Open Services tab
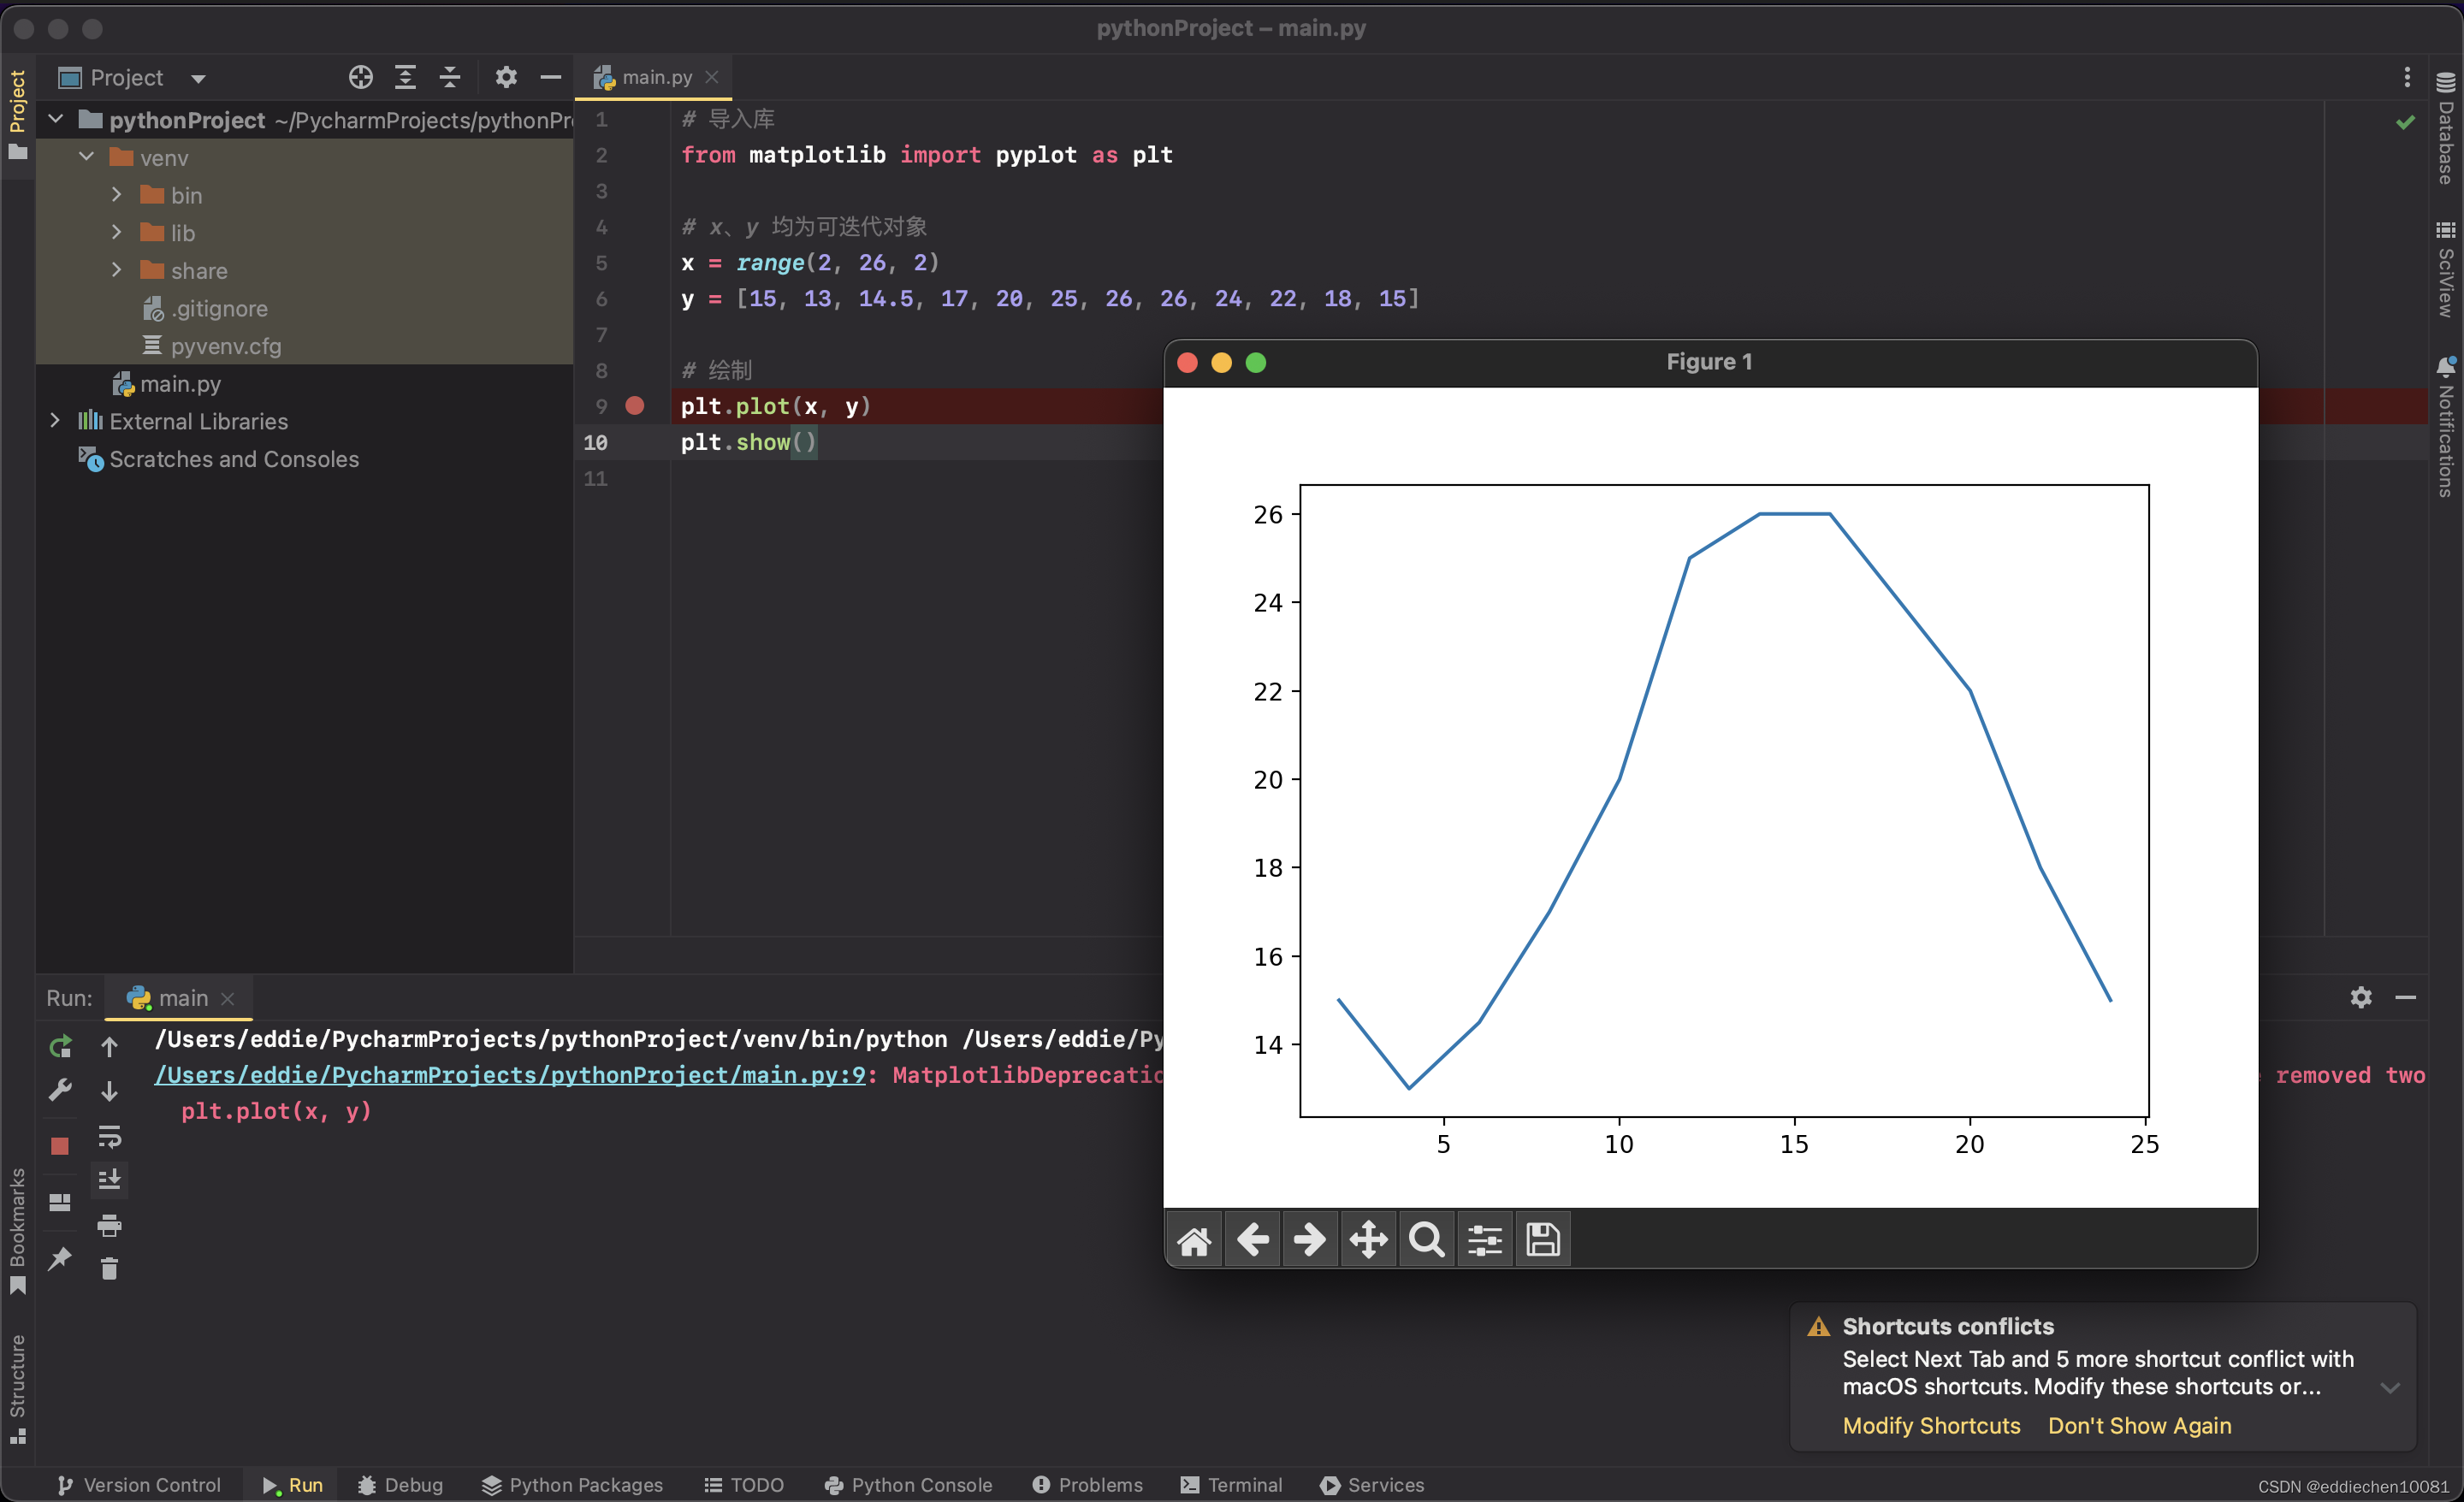The height and width of the screenshot is (1502, 2464). click(1372, 1485)
